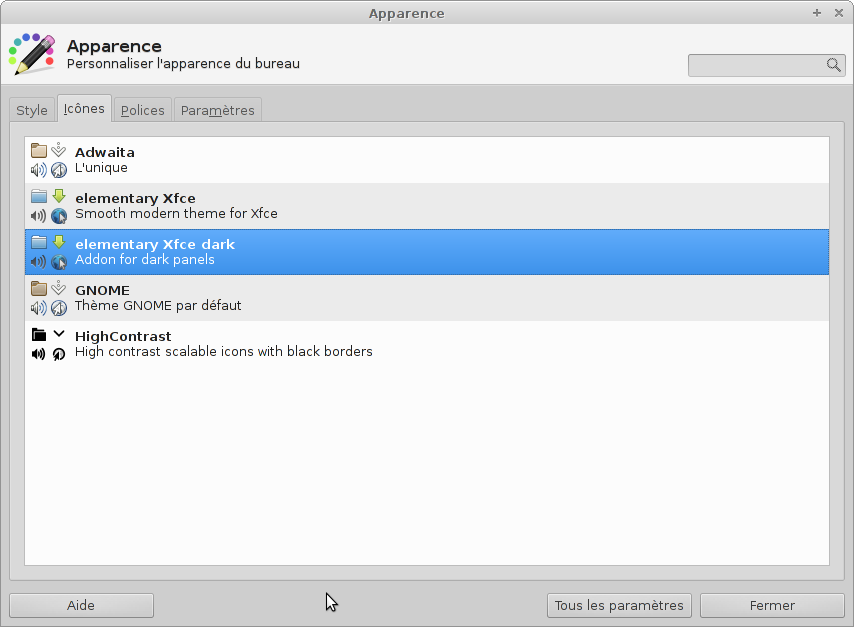Click the GNOME download arrow preview icon
The image size is (854, 627).
point(59,288)
